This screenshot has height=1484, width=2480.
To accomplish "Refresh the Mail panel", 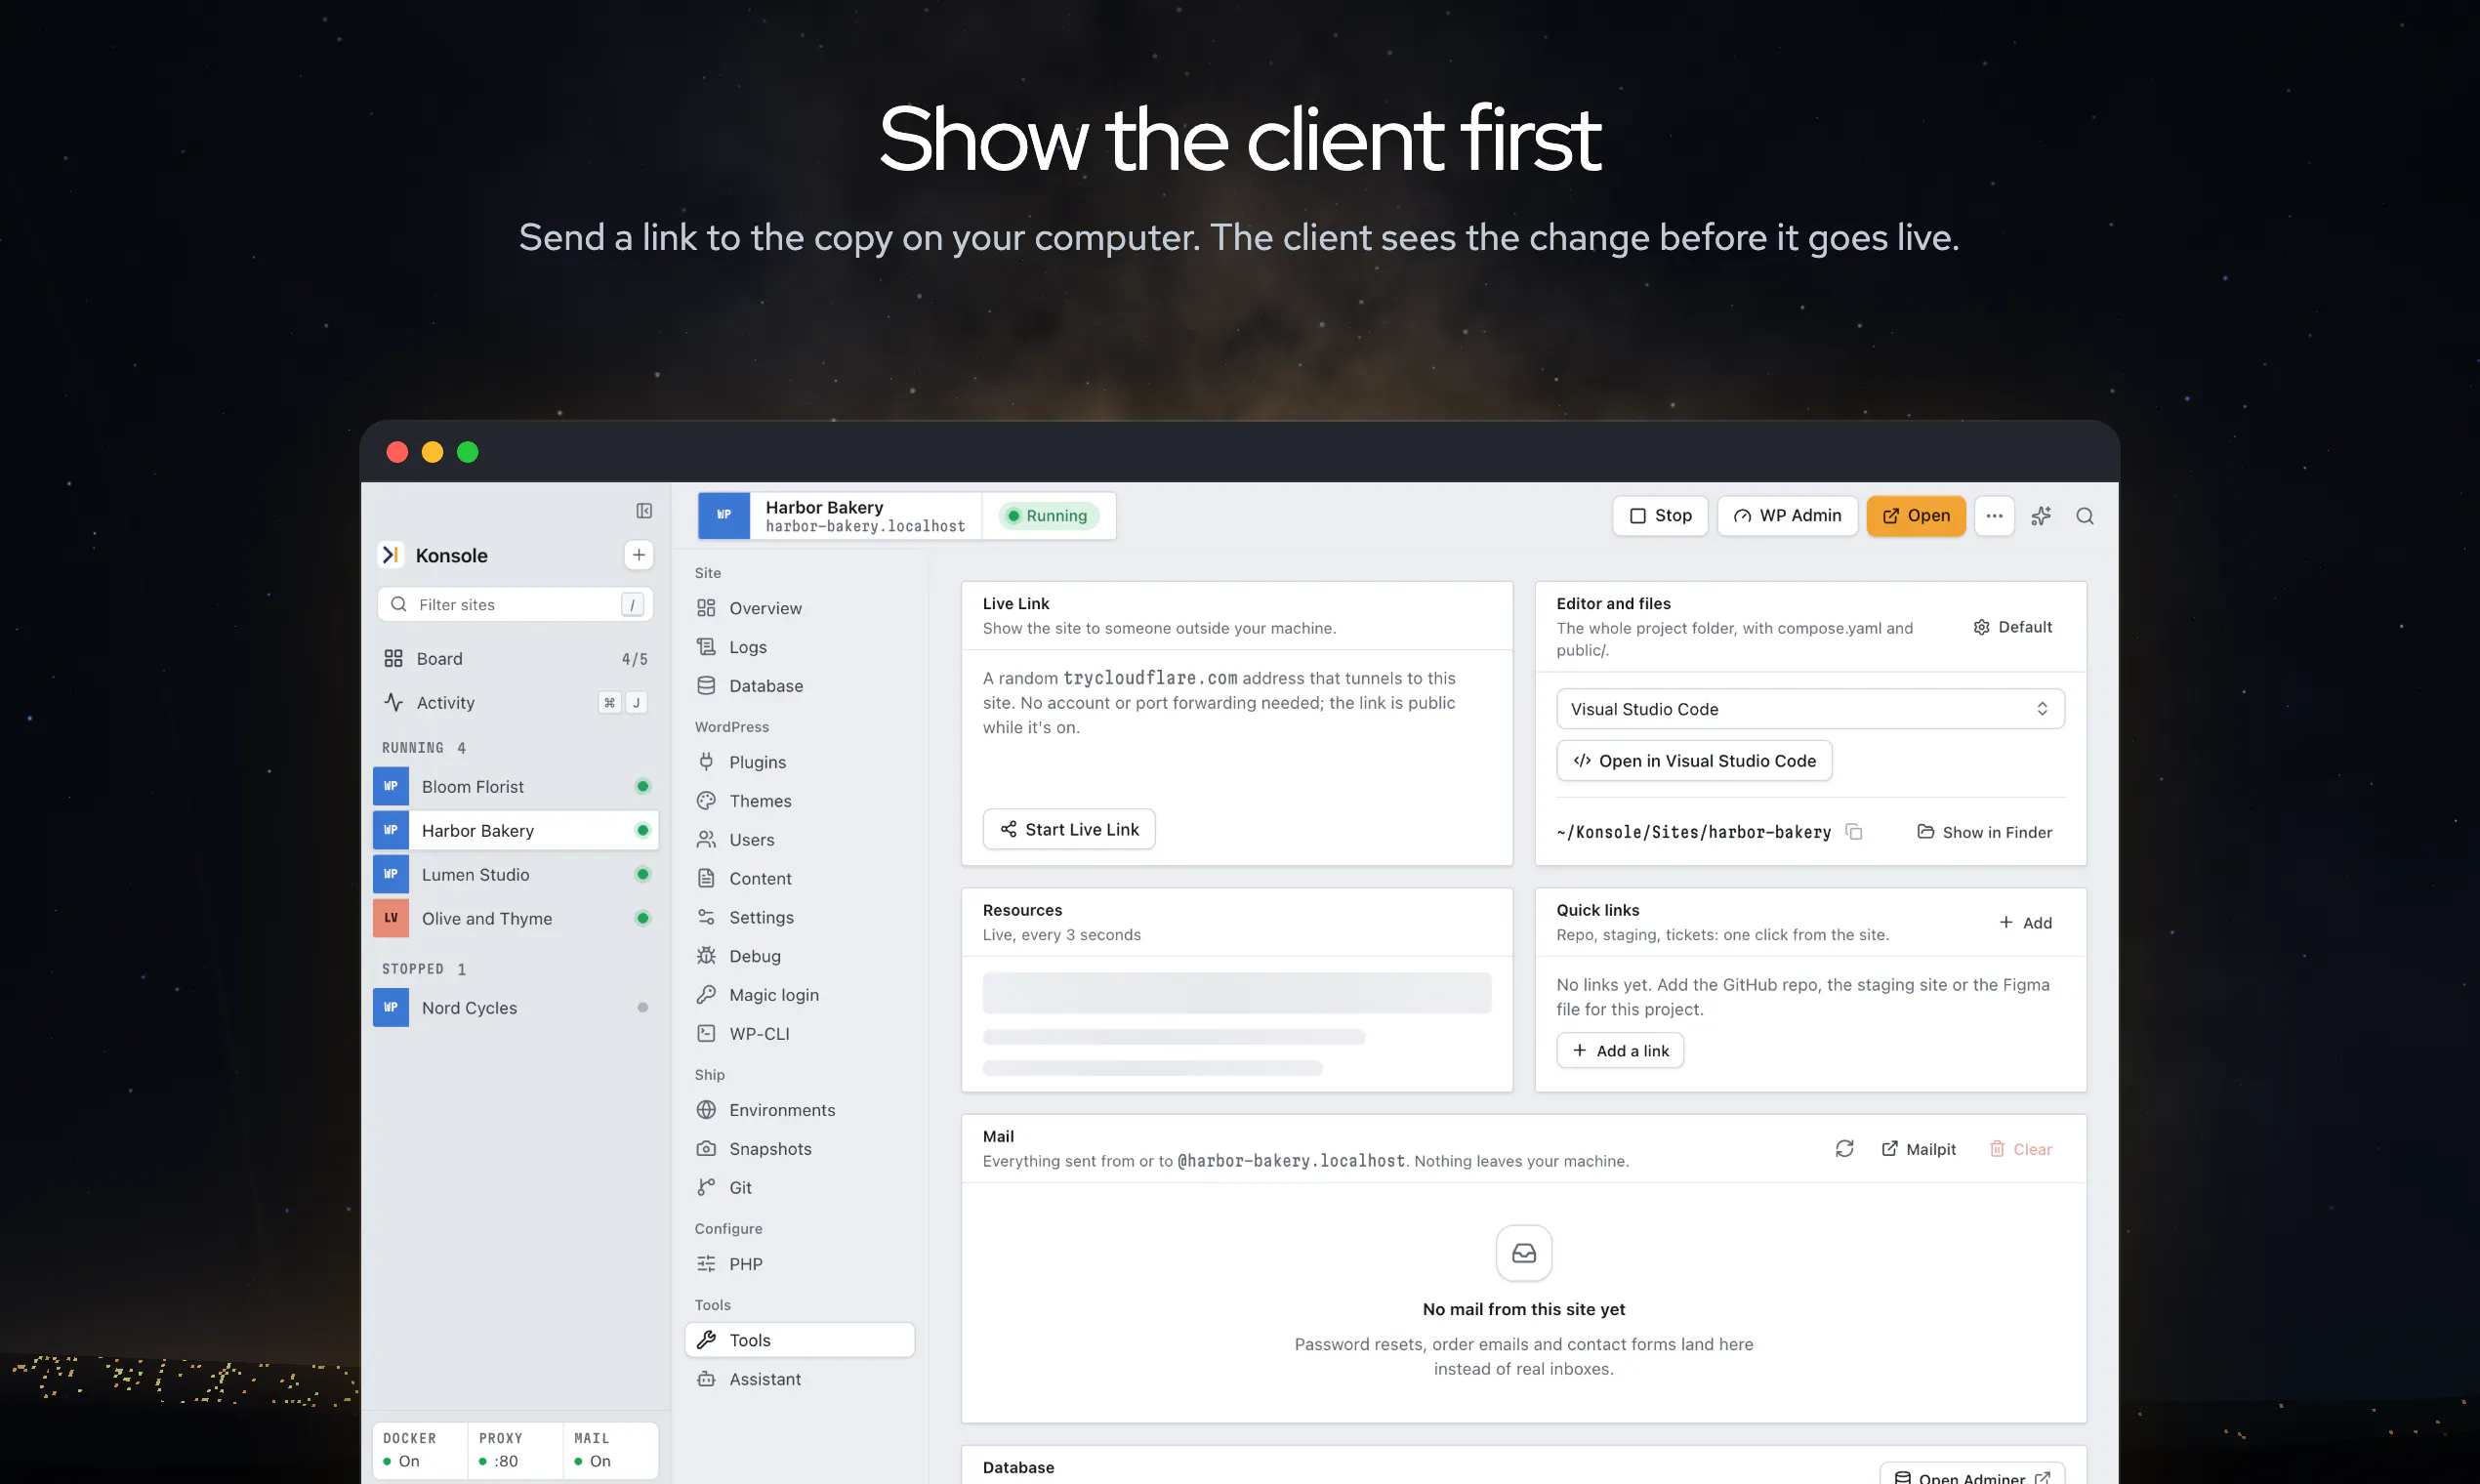I will pos(1844,1149).
